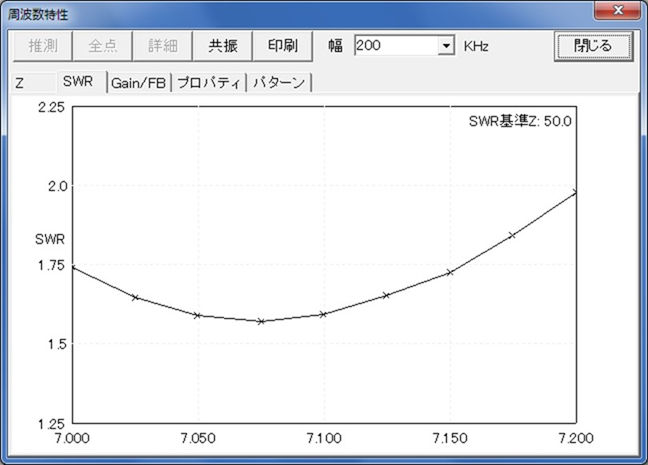The height and width of the screenshot is (465, 648).
Task: Close the 周波数特性 window with the X button
Action: [x=617, y=10]
